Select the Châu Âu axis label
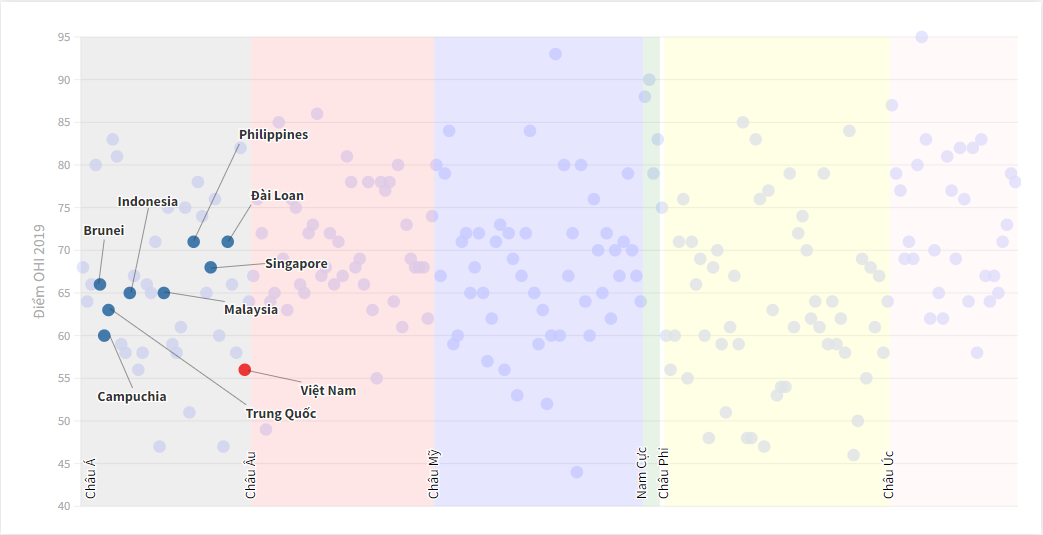This screenshot has width=1043, height=535. (x=251, y=475)
